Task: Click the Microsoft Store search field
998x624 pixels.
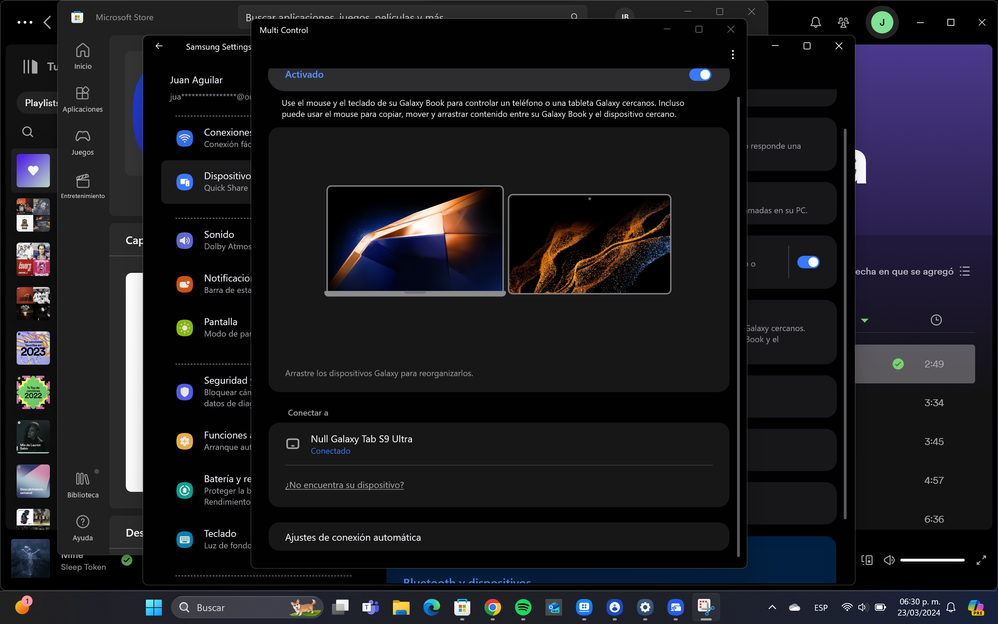Action: (x=412, y=17)
